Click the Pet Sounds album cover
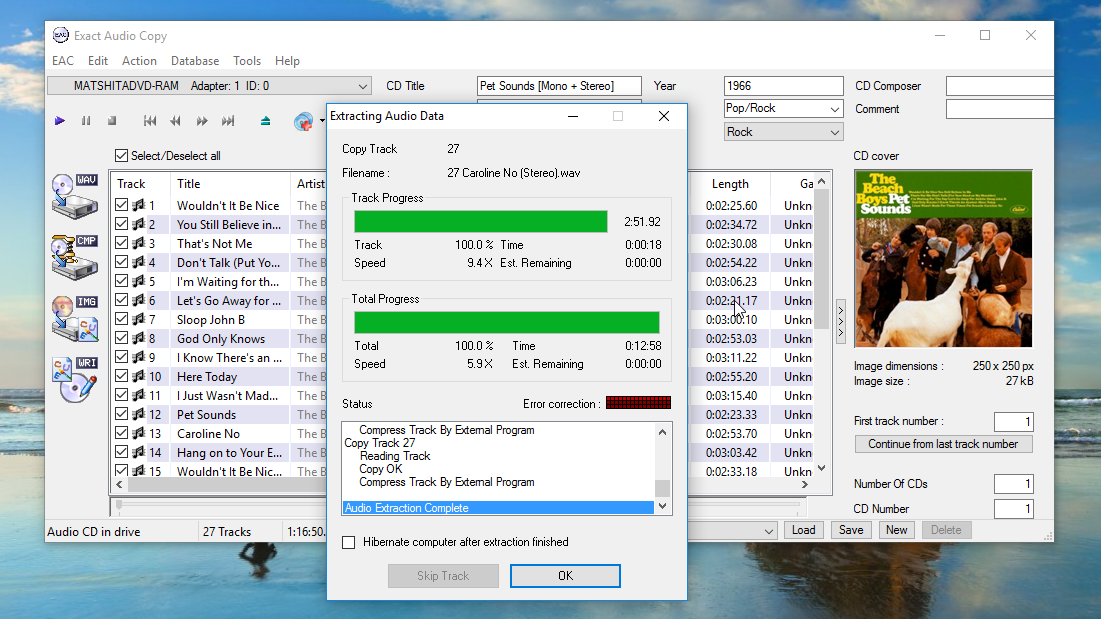1101x619 pixels. pos(943,258)
